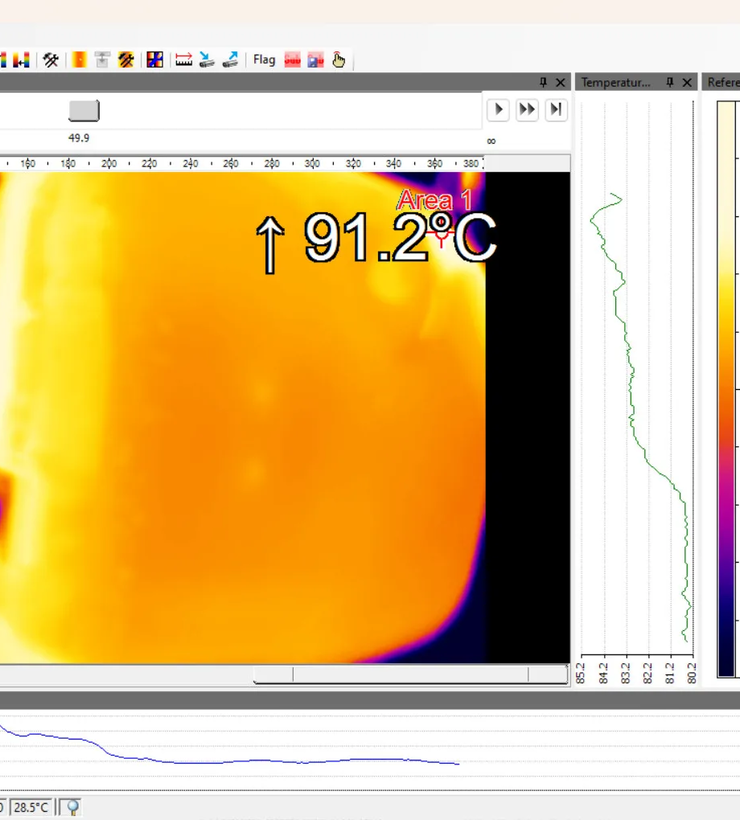Click the grayed-out icon beside the orange palette
Viewport: 740px width, 820px height.
click(102, 60)
